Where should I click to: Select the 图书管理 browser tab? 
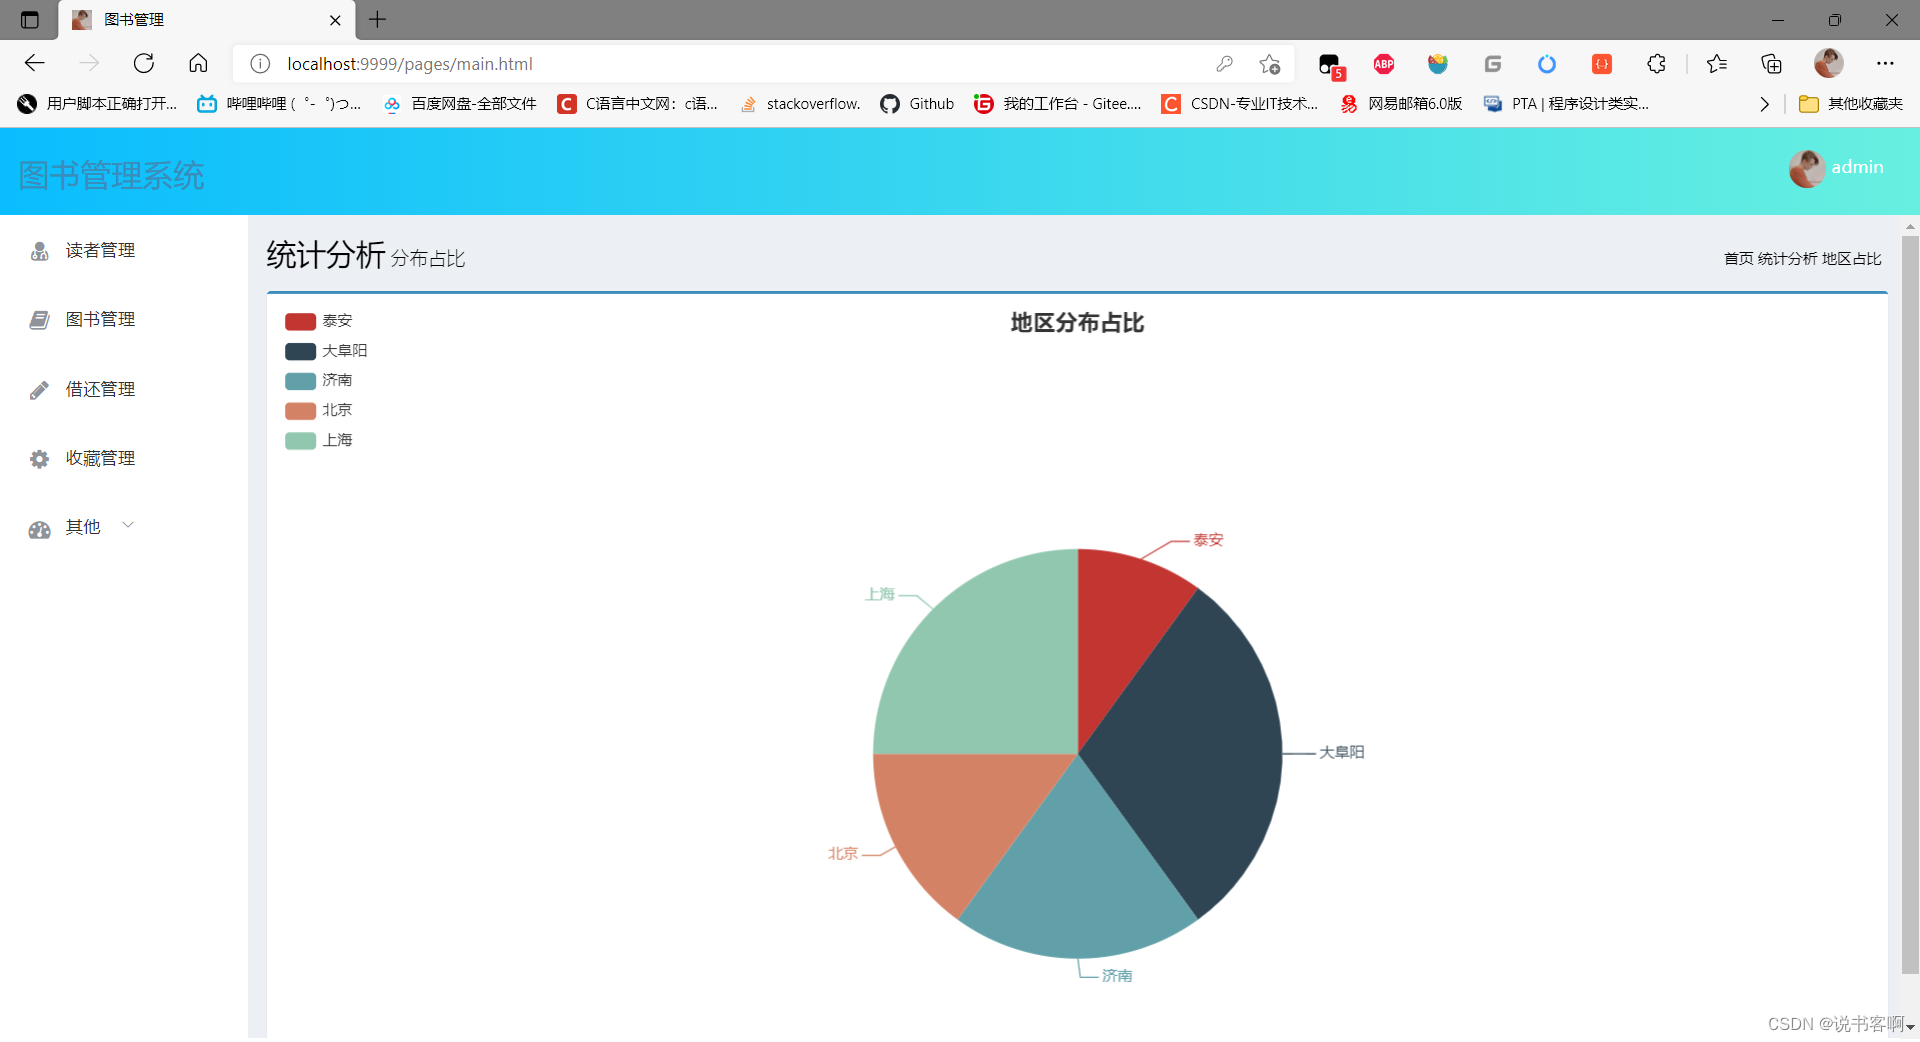pyautogui.click(x=205, y=20)
